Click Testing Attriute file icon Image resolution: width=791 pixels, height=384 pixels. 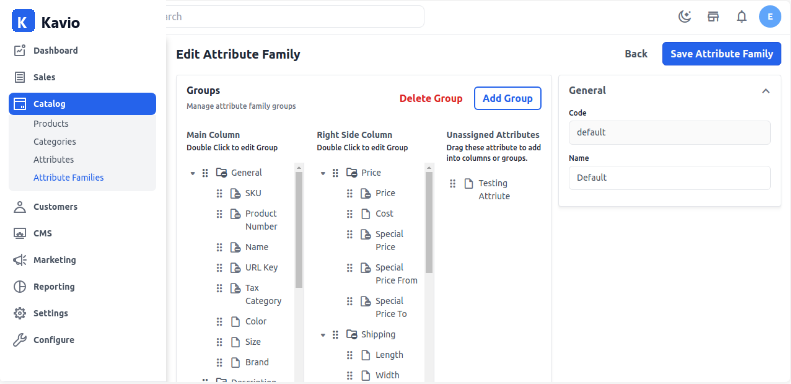click(x=469, y=184)
